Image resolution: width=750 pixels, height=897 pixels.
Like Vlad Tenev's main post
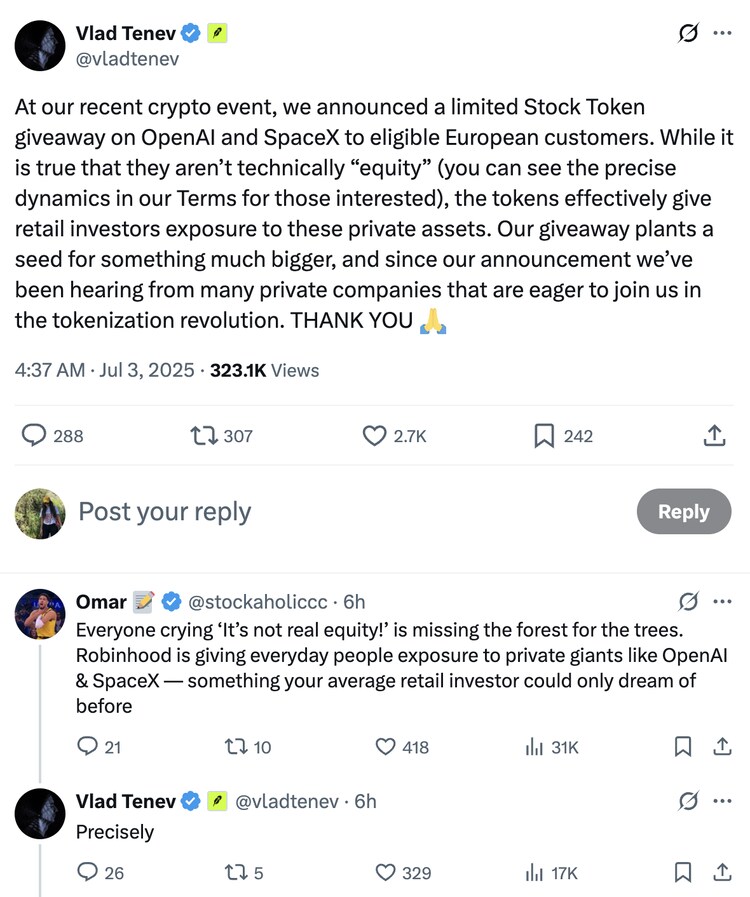pyautogui.click(x=374, y=436)
